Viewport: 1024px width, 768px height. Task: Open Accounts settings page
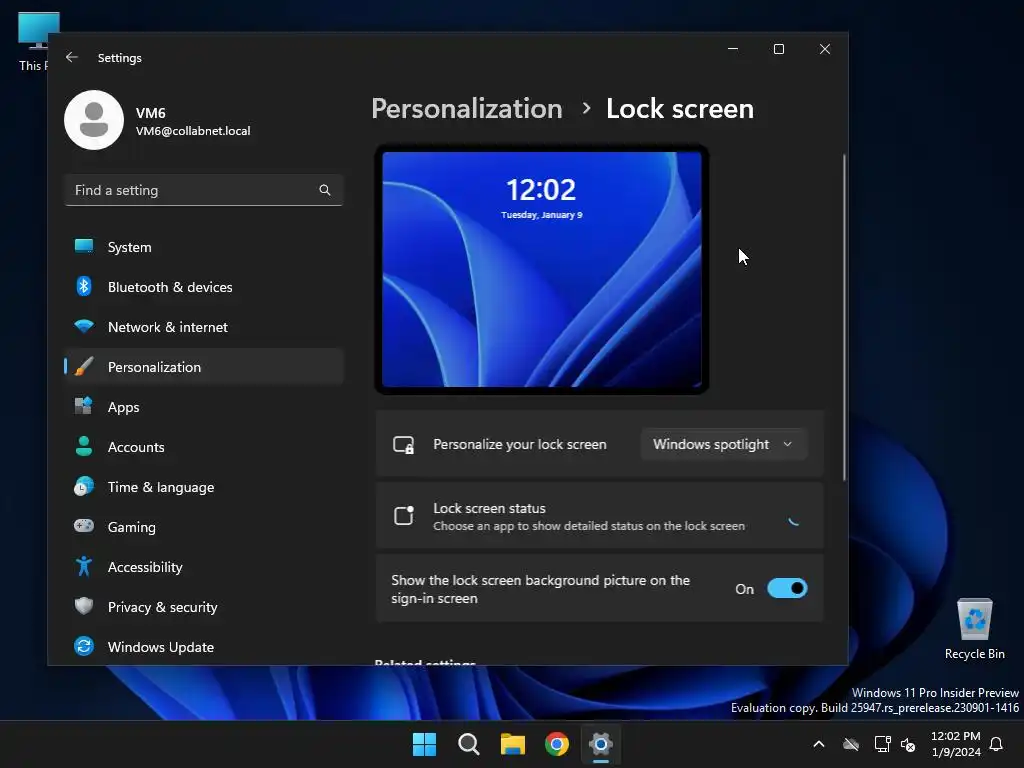[204, 447]
